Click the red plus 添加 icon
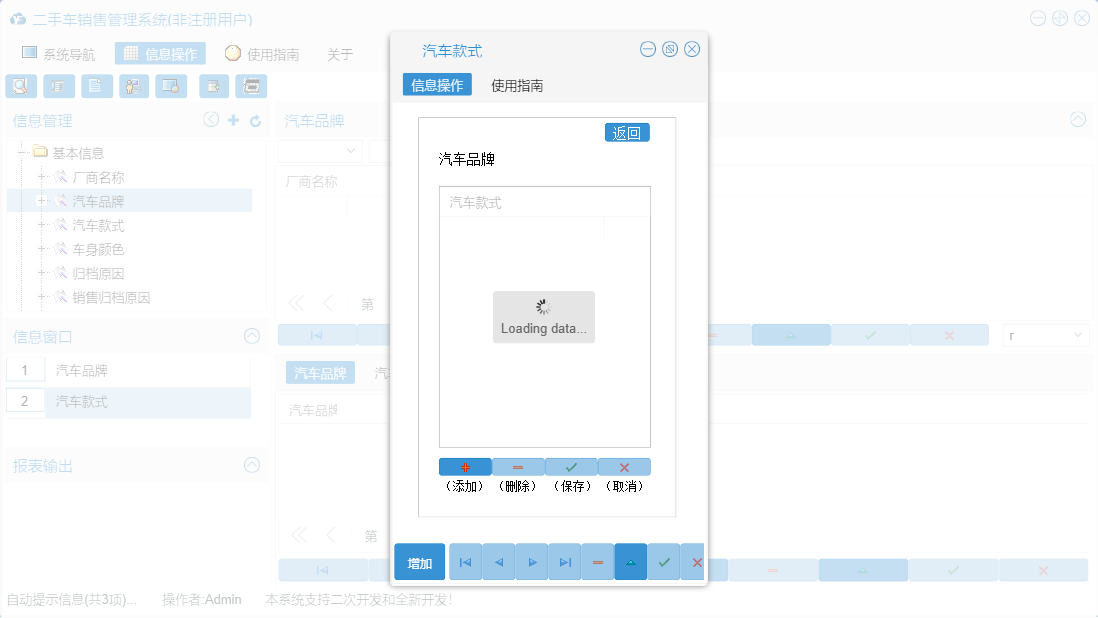The height and width of the screenshot is (618, 1098). pyautogui.click(x=463, y=466)
